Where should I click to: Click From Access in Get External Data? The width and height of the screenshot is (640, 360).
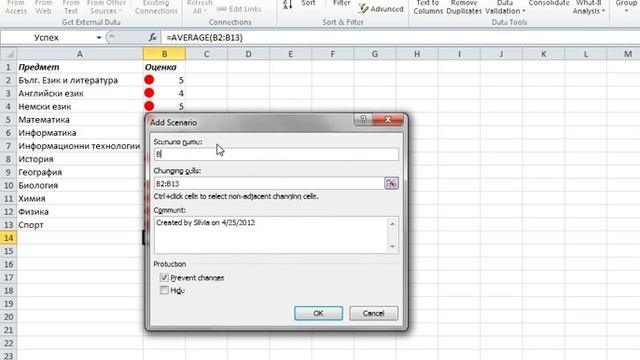click(16, 7)
